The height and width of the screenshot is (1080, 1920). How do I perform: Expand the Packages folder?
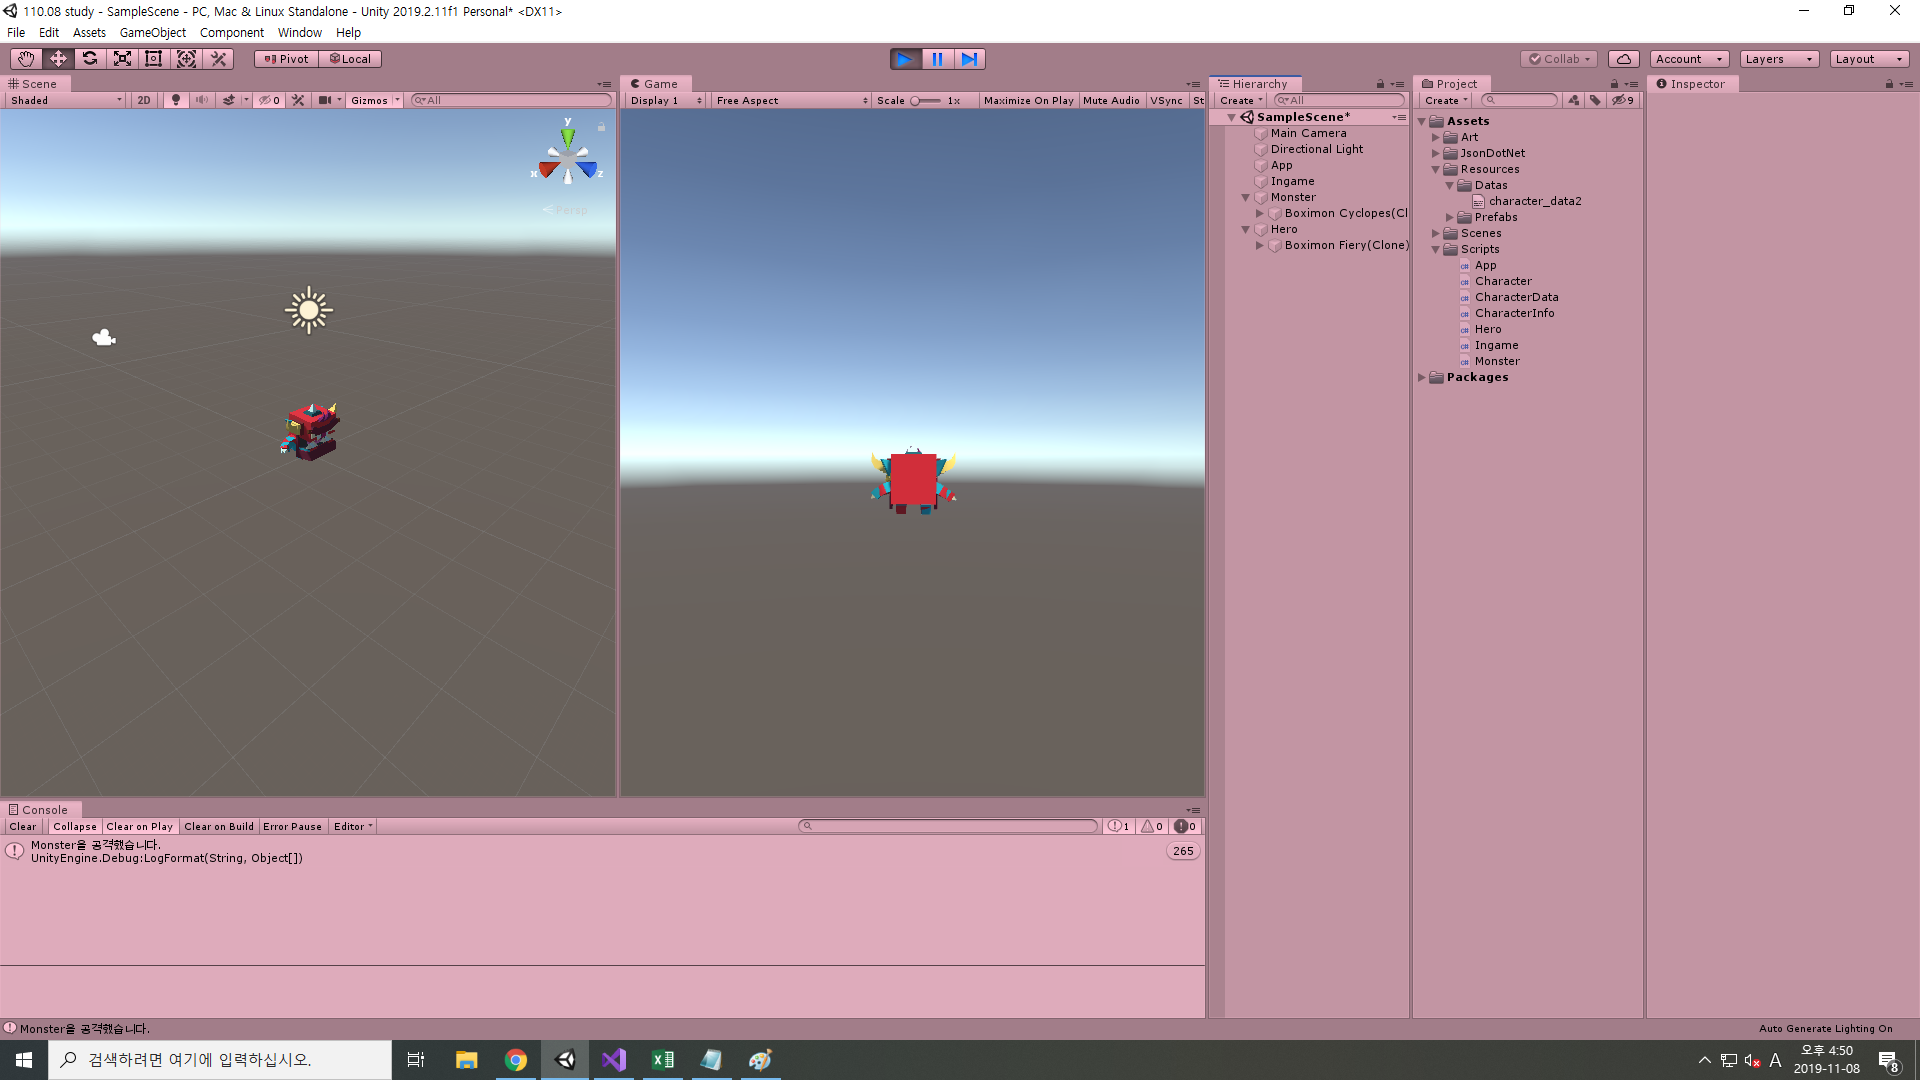click(x=1421, y=377)
